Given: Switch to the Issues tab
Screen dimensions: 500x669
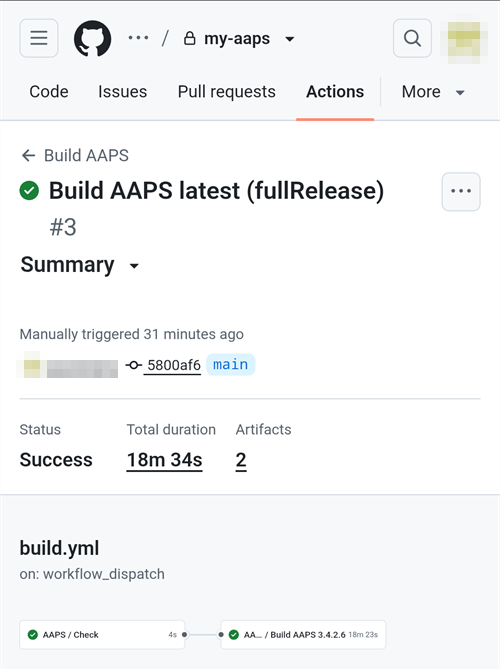Looking at the screenshot, I should [x=122, y=92].
